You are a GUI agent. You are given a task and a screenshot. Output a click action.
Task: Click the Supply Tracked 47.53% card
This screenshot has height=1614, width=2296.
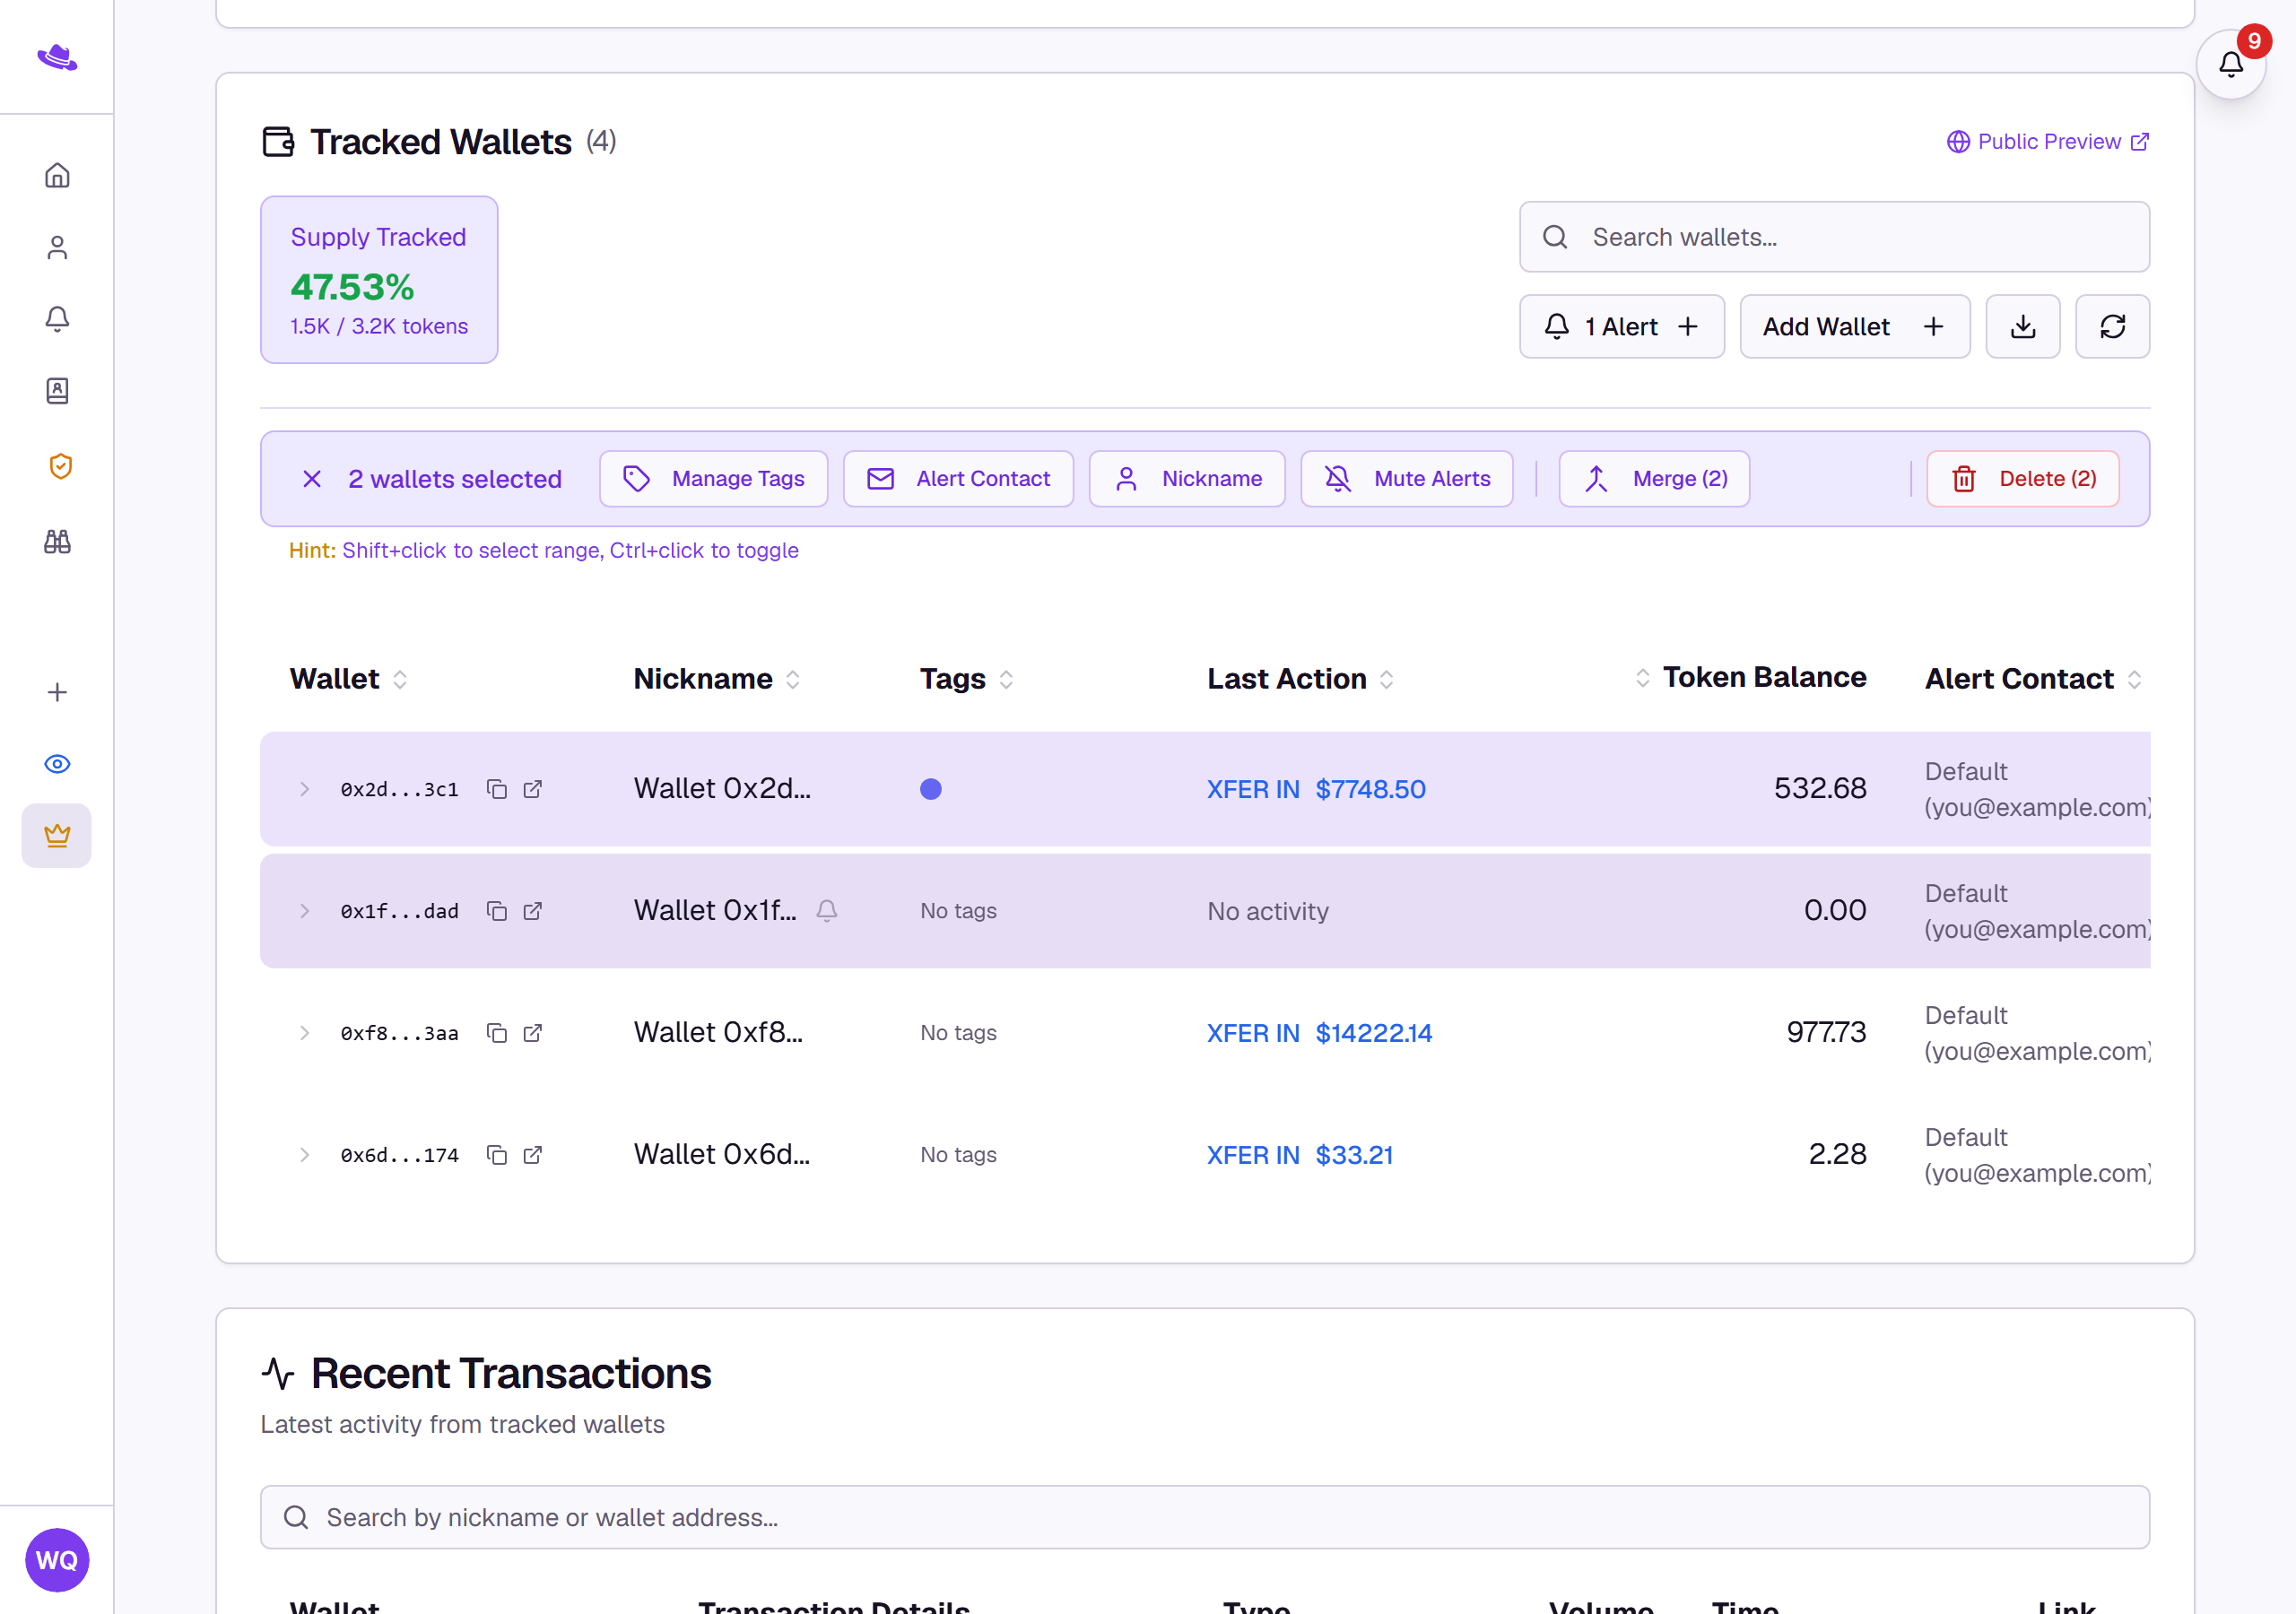(379, 280)
